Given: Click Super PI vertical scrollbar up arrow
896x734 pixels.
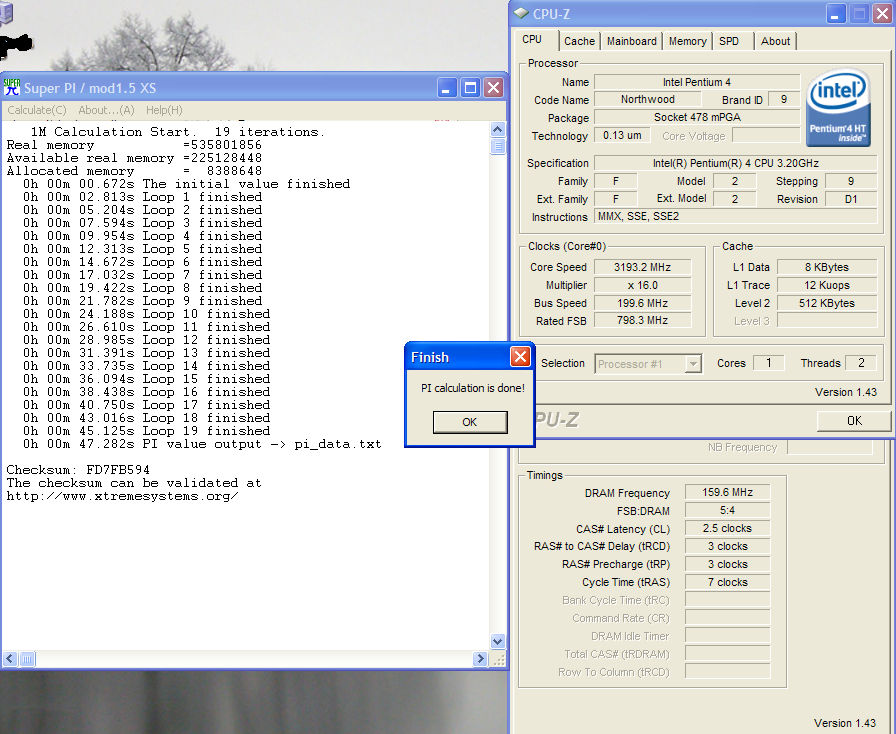Looking at the screenshot, I should (x=498, y=129).
